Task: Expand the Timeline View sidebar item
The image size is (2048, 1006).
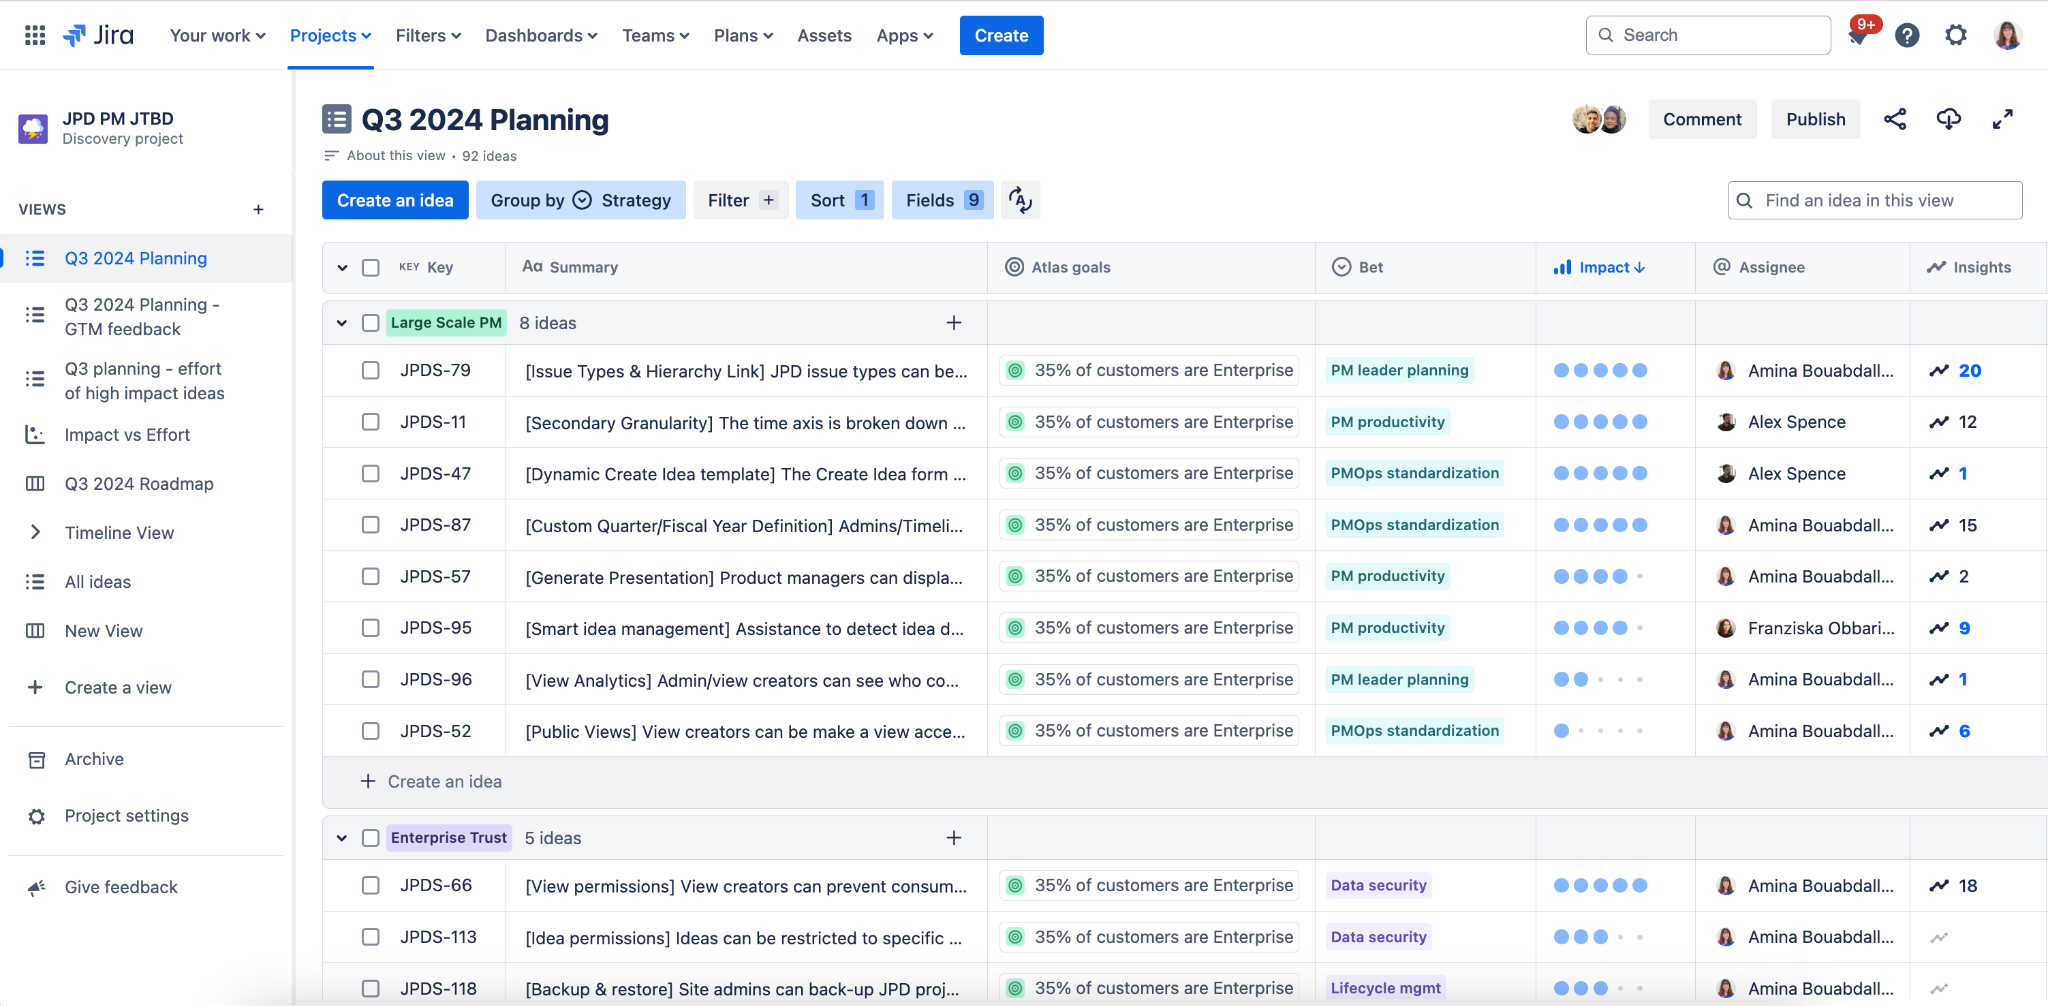Action: (x=36, y=533)
